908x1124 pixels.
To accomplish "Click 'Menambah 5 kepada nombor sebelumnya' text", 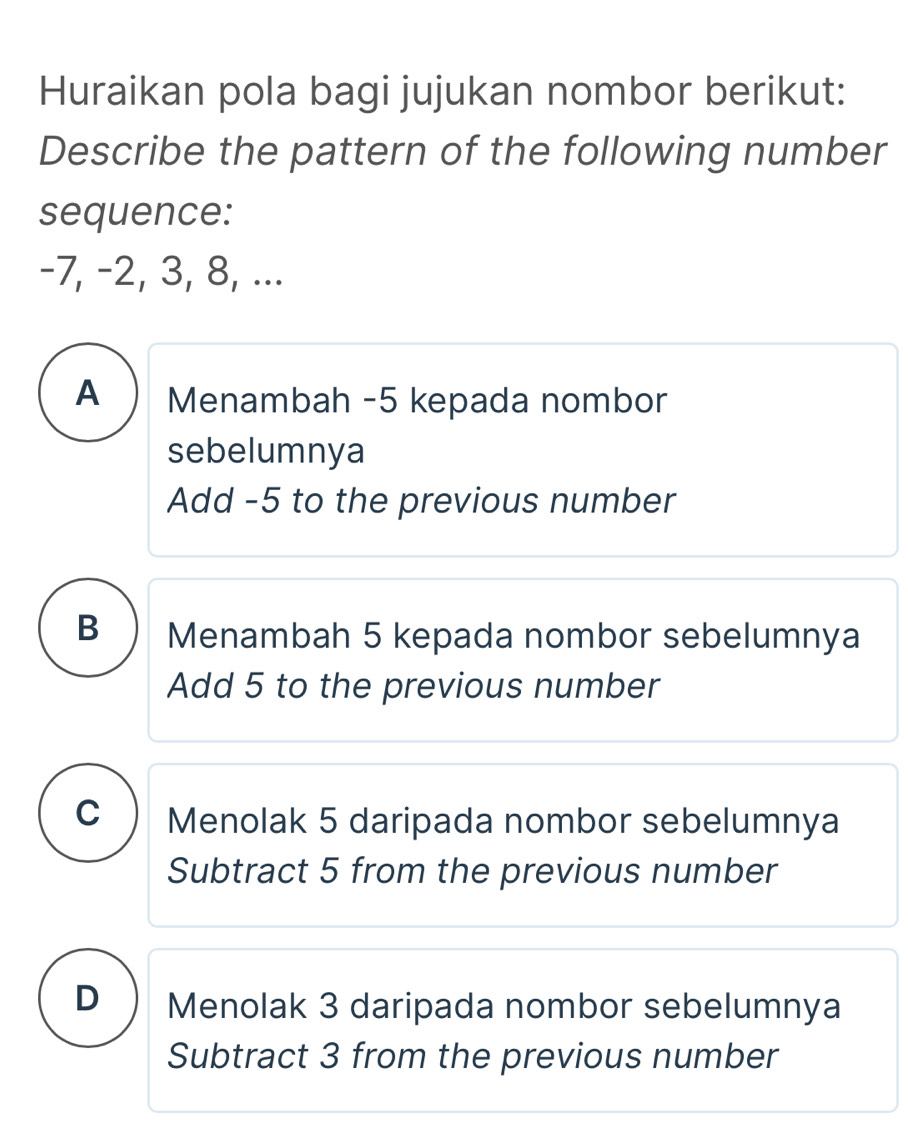I will point(513,635).
